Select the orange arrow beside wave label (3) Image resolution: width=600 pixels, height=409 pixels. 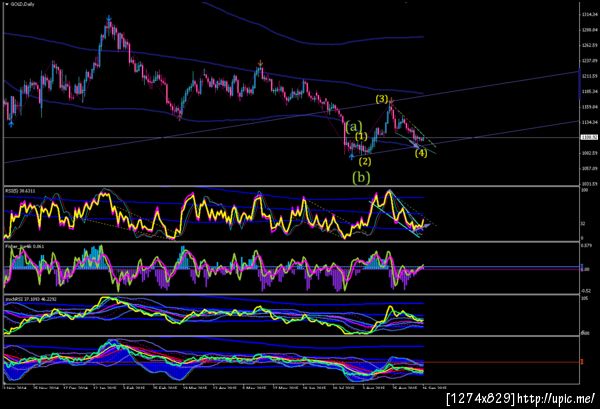point(391,101)
